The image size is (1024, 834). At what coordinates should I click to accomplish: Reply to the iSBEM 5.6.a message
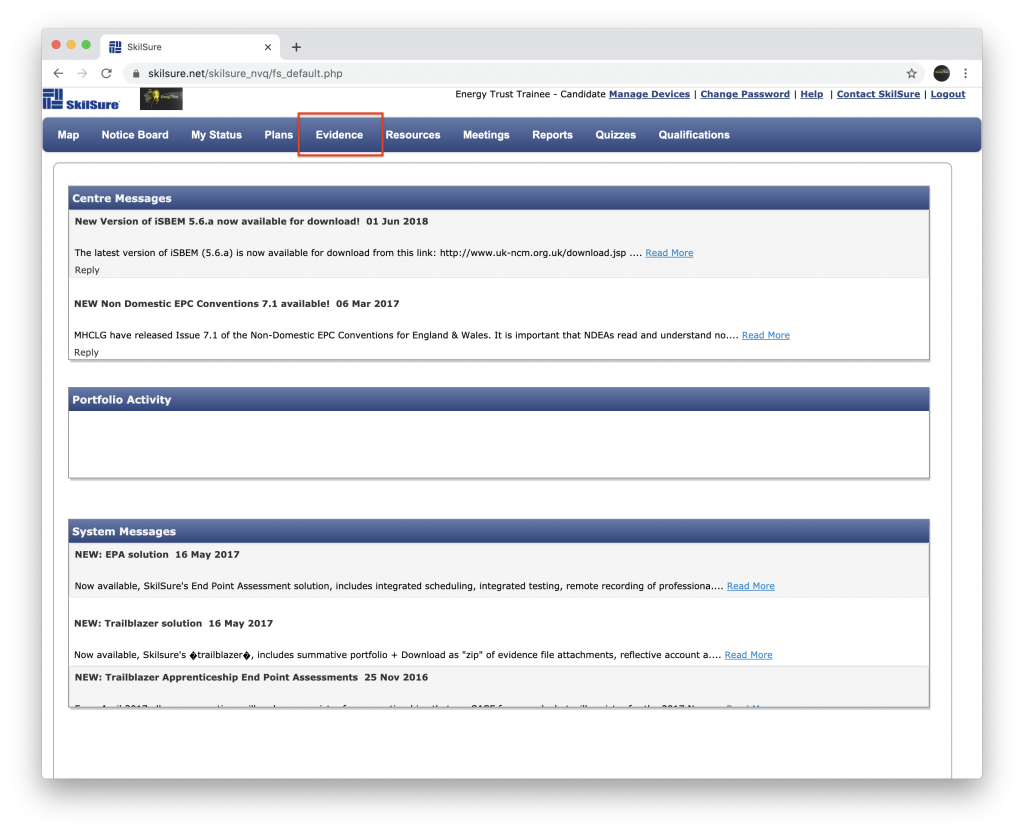[x=87, y=270]
